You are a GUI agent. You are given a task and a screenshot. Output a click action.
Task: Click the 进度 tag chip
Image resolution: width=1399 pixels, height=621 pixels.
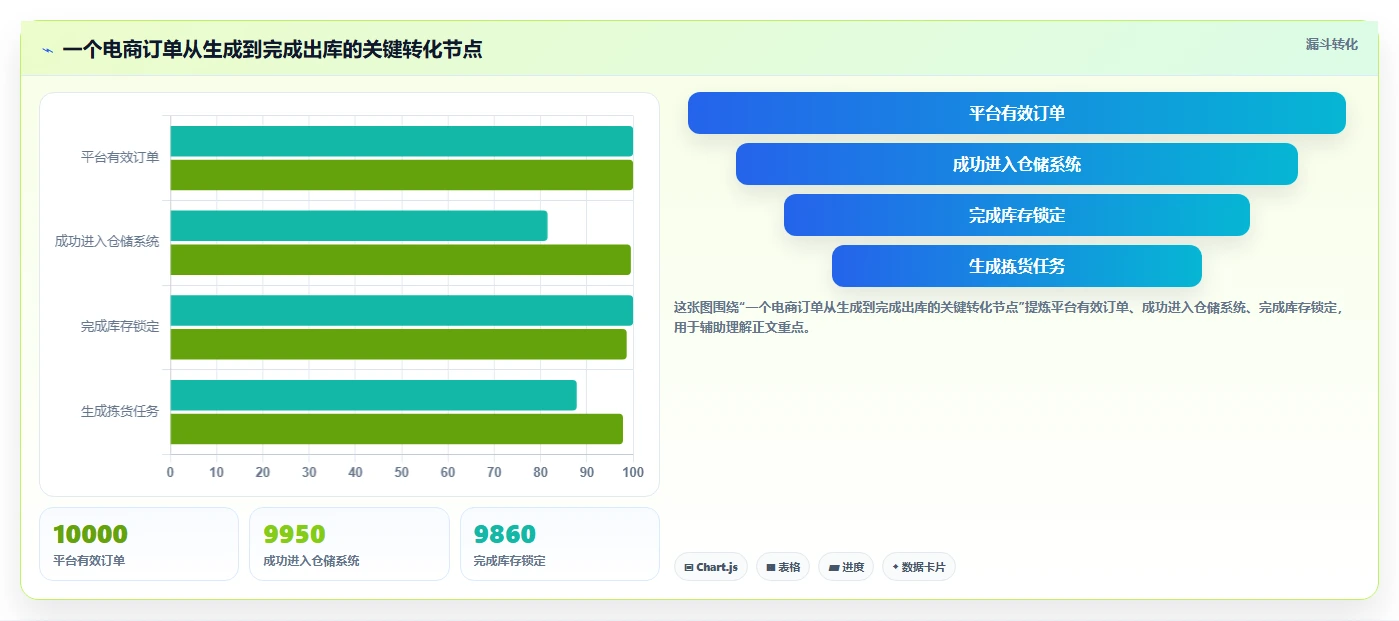pyautogui.click(x=846, y=567)
